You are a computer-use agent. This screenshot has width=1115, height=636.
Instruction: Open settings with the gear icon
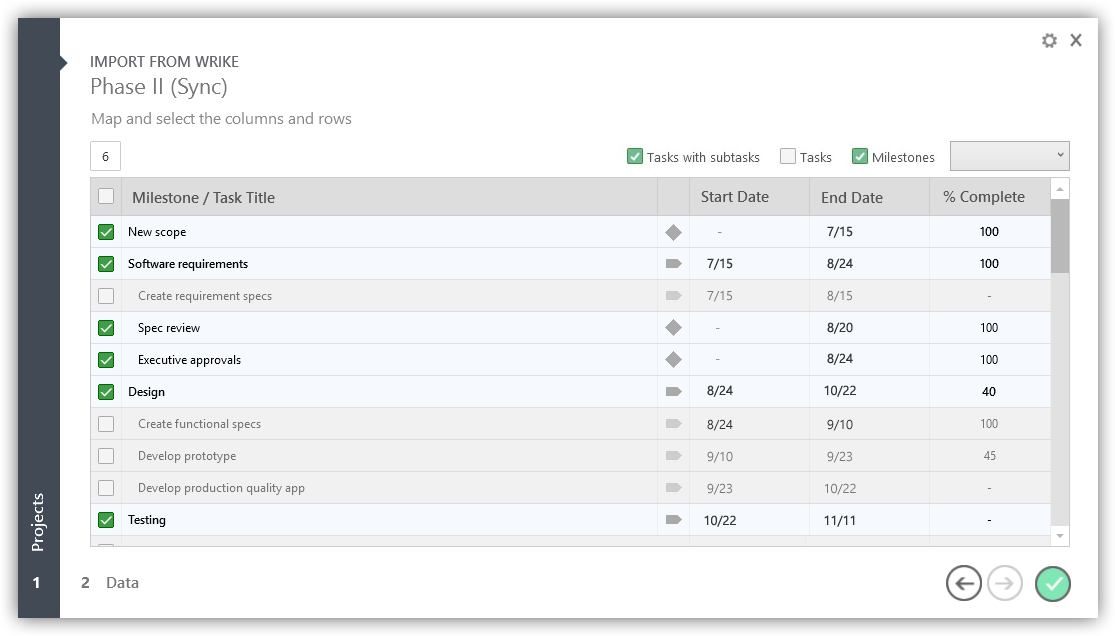[1049, 41]
